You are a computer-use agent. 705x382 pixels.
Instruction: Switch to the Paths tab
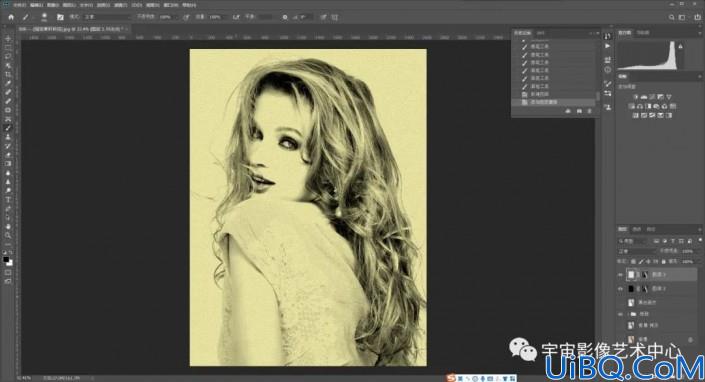(651, 229)
